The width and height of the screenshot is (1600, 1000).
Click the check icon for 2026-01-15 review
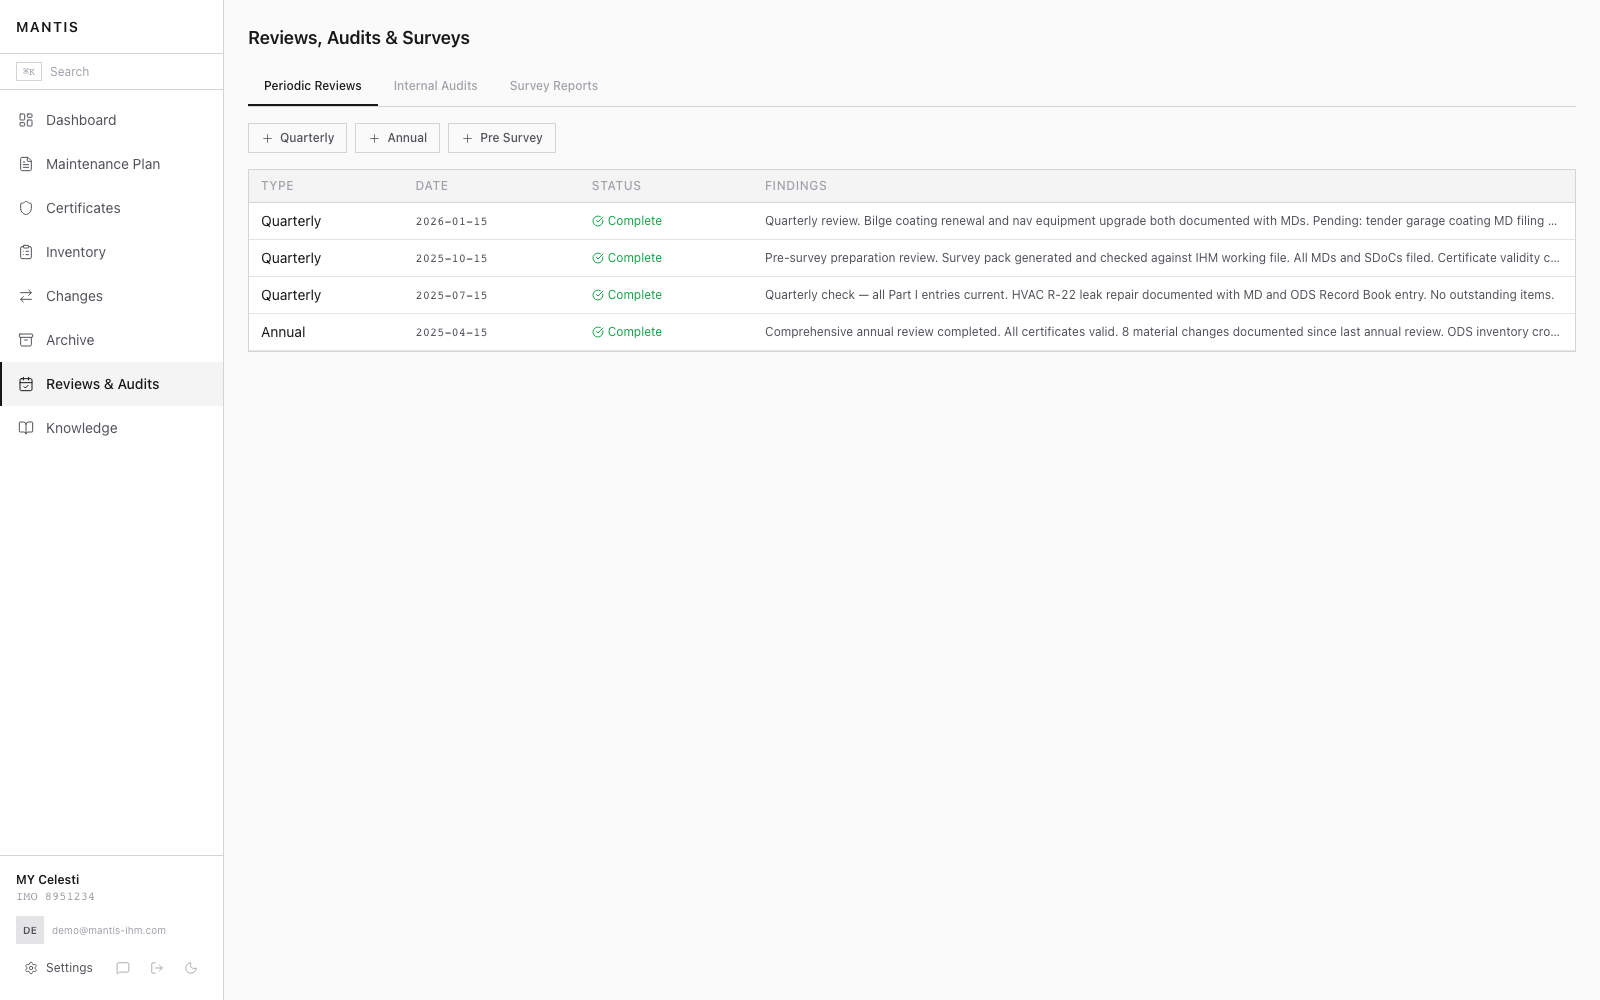598,221
